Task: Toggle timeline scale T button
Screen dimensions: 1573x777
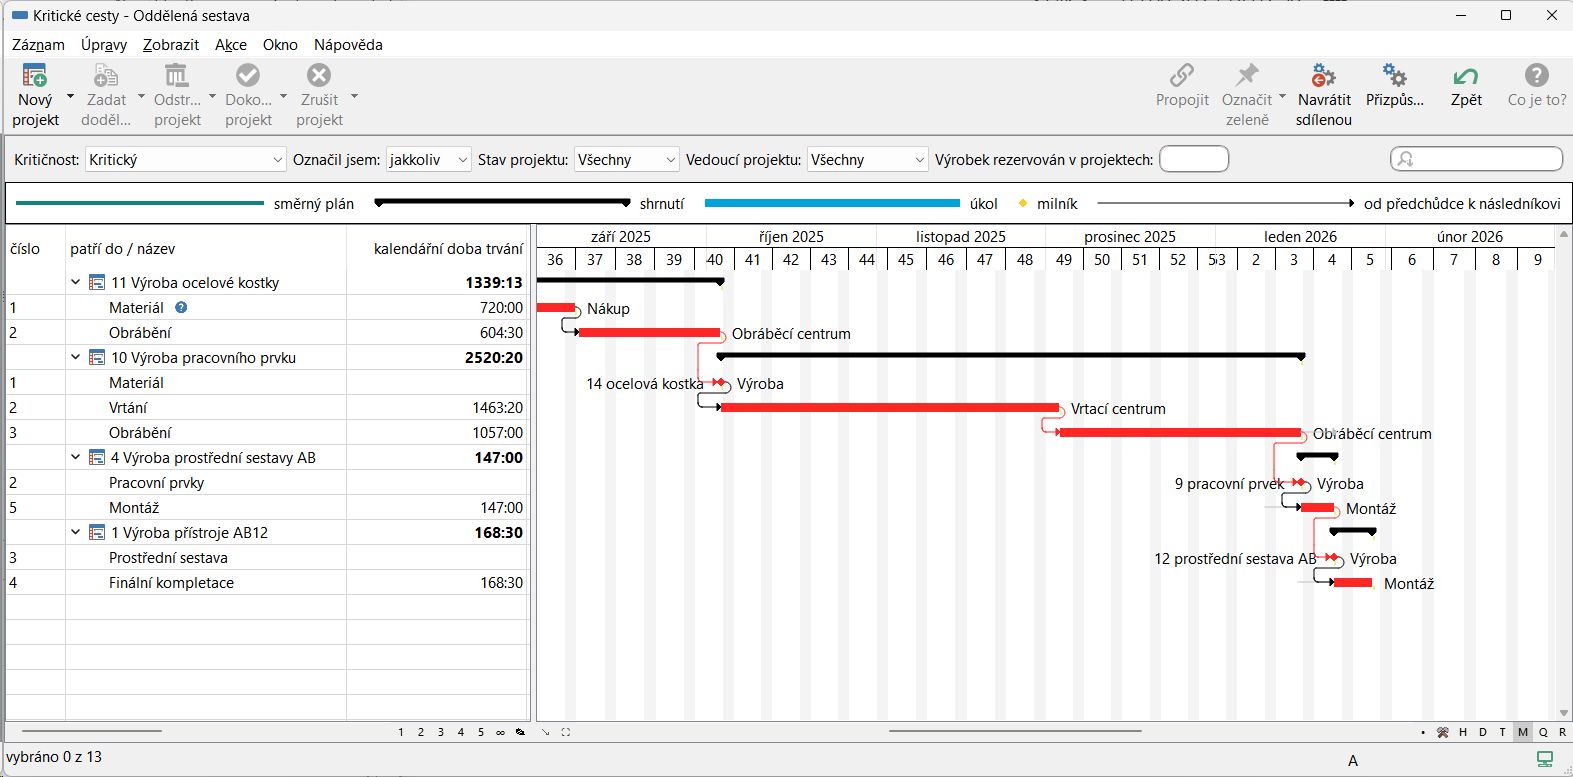Action: [1503, 732]
